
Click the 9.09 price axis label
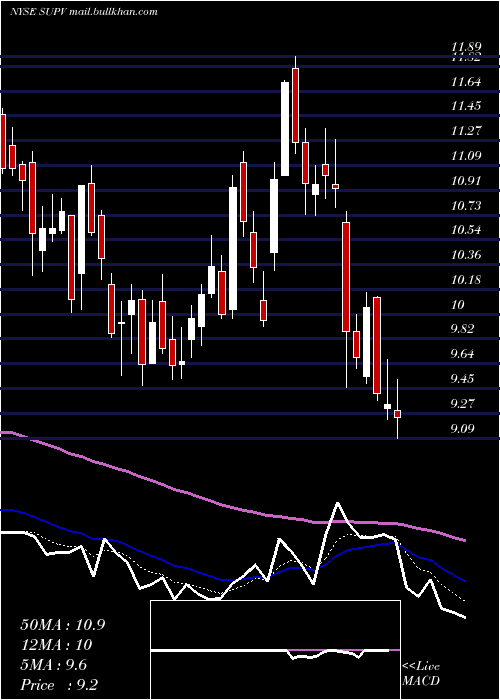coord(462,429)
